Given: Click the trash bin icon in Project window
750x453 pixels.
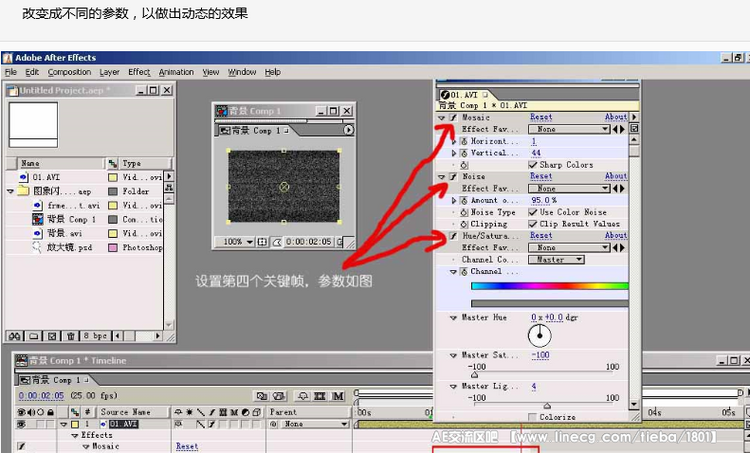Looking at the screenshot, I should coord(71,336).
